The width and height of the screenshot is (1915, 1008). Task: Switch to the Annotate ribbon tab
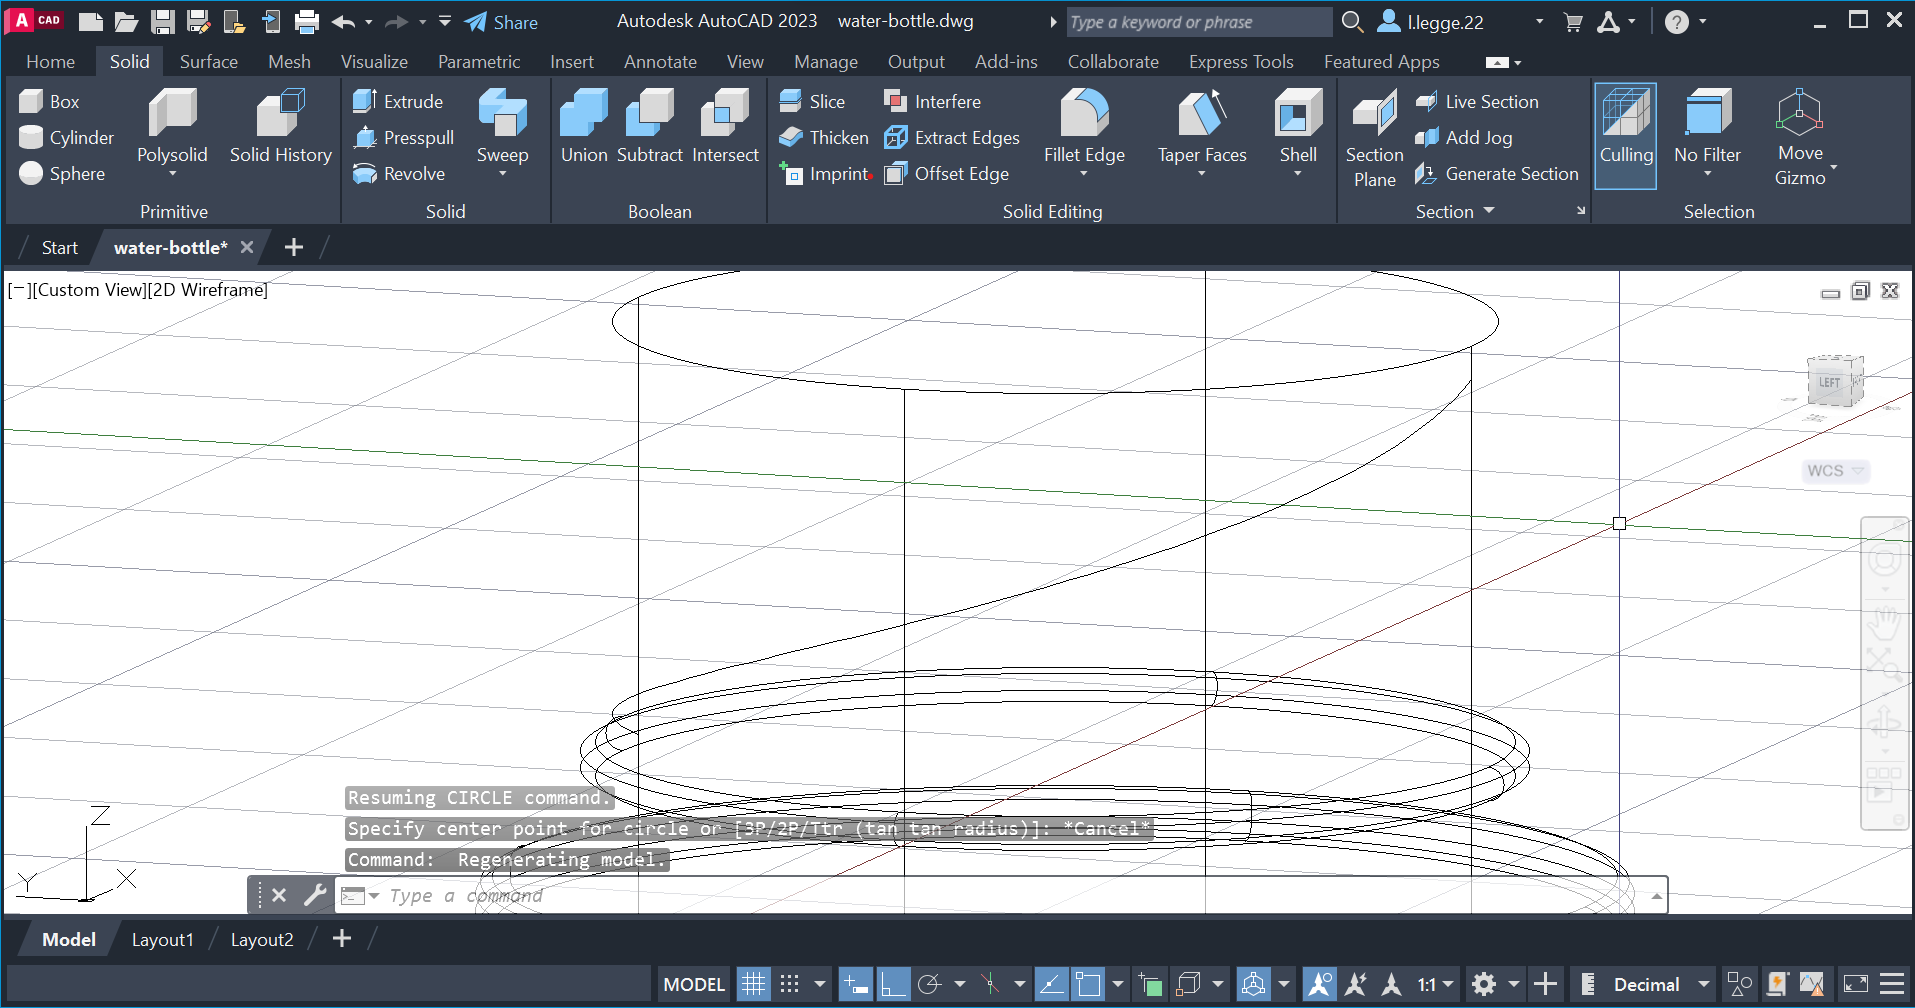coord(660,62)
